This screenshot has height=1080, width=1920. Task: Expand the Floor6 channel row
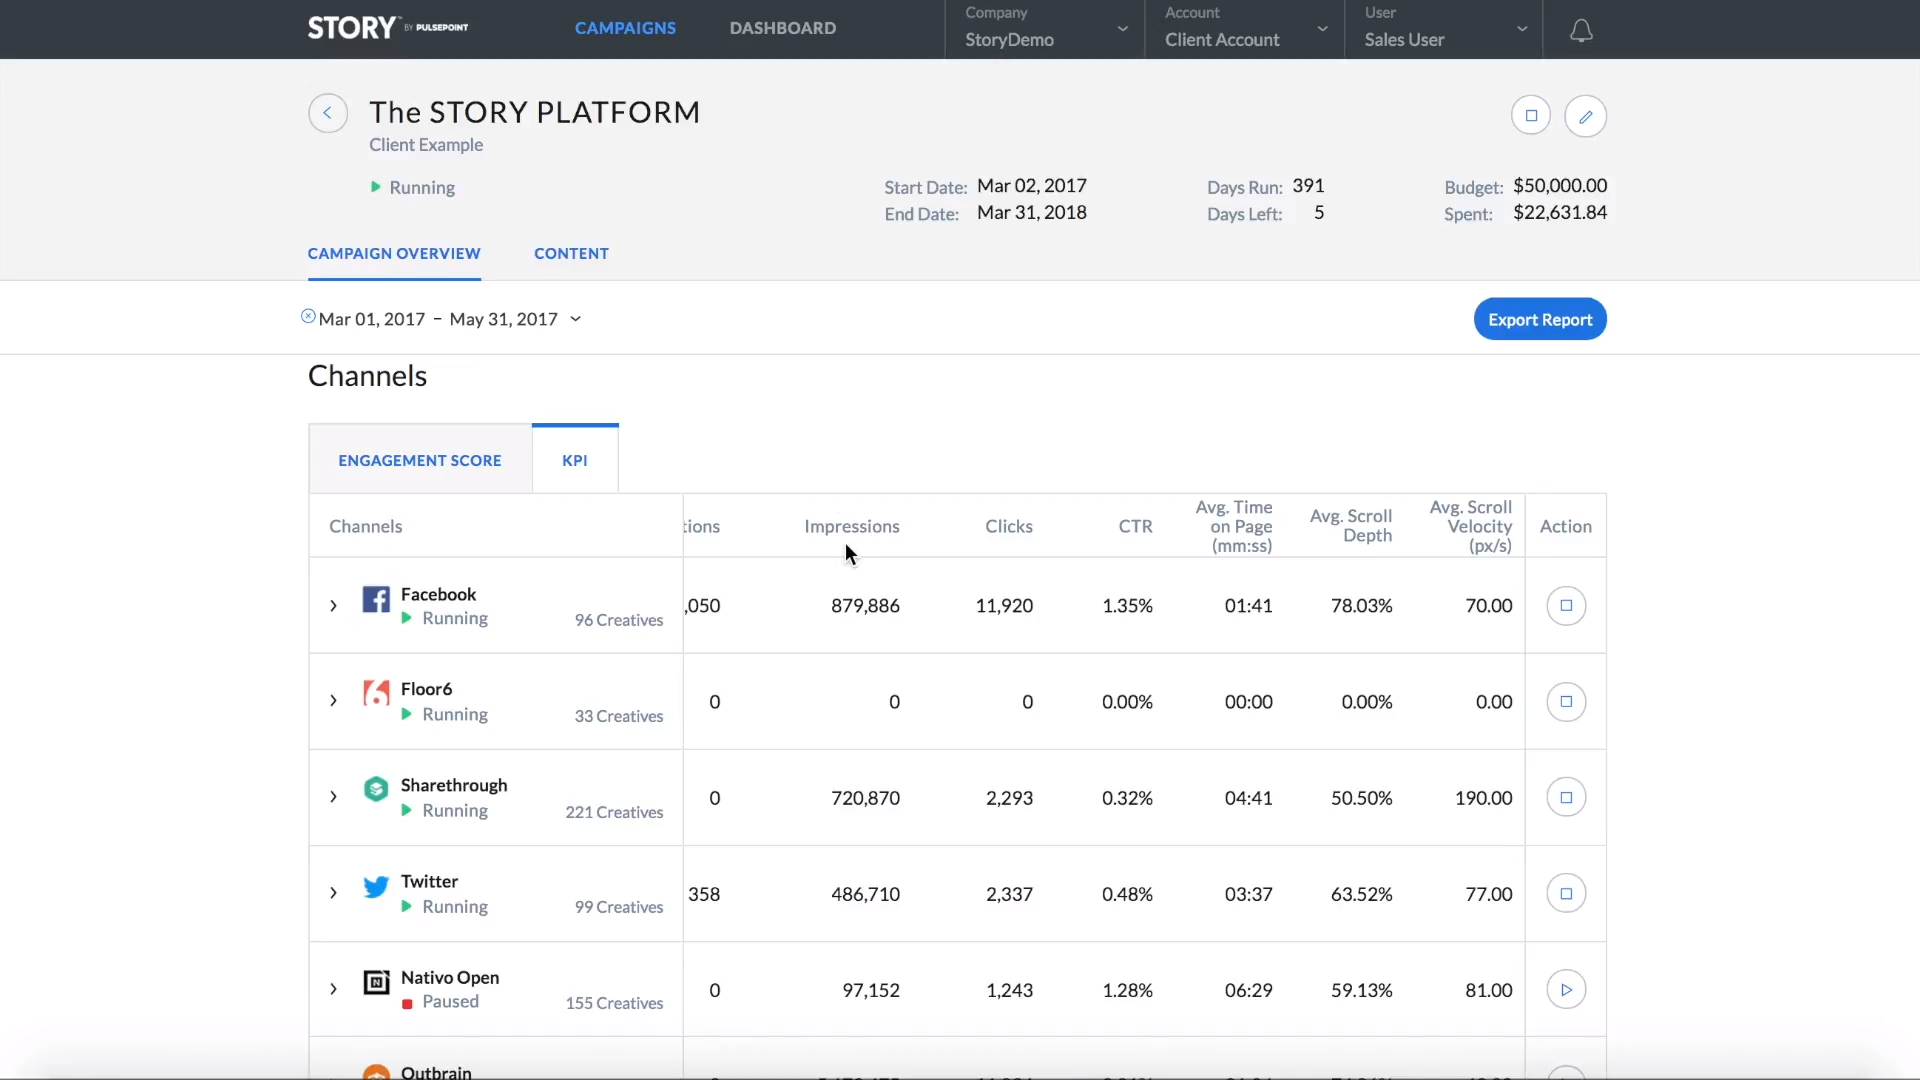pyautogui.click(x=333, y=701)
